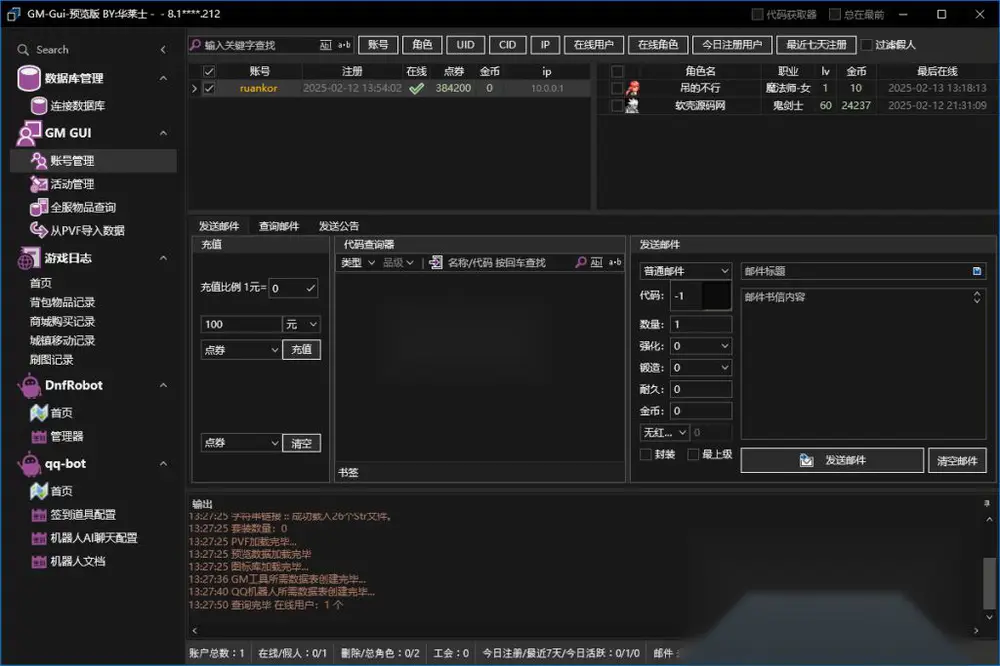
Task: Toggle select-all checkbox in account table header
Action: [209, 71]
